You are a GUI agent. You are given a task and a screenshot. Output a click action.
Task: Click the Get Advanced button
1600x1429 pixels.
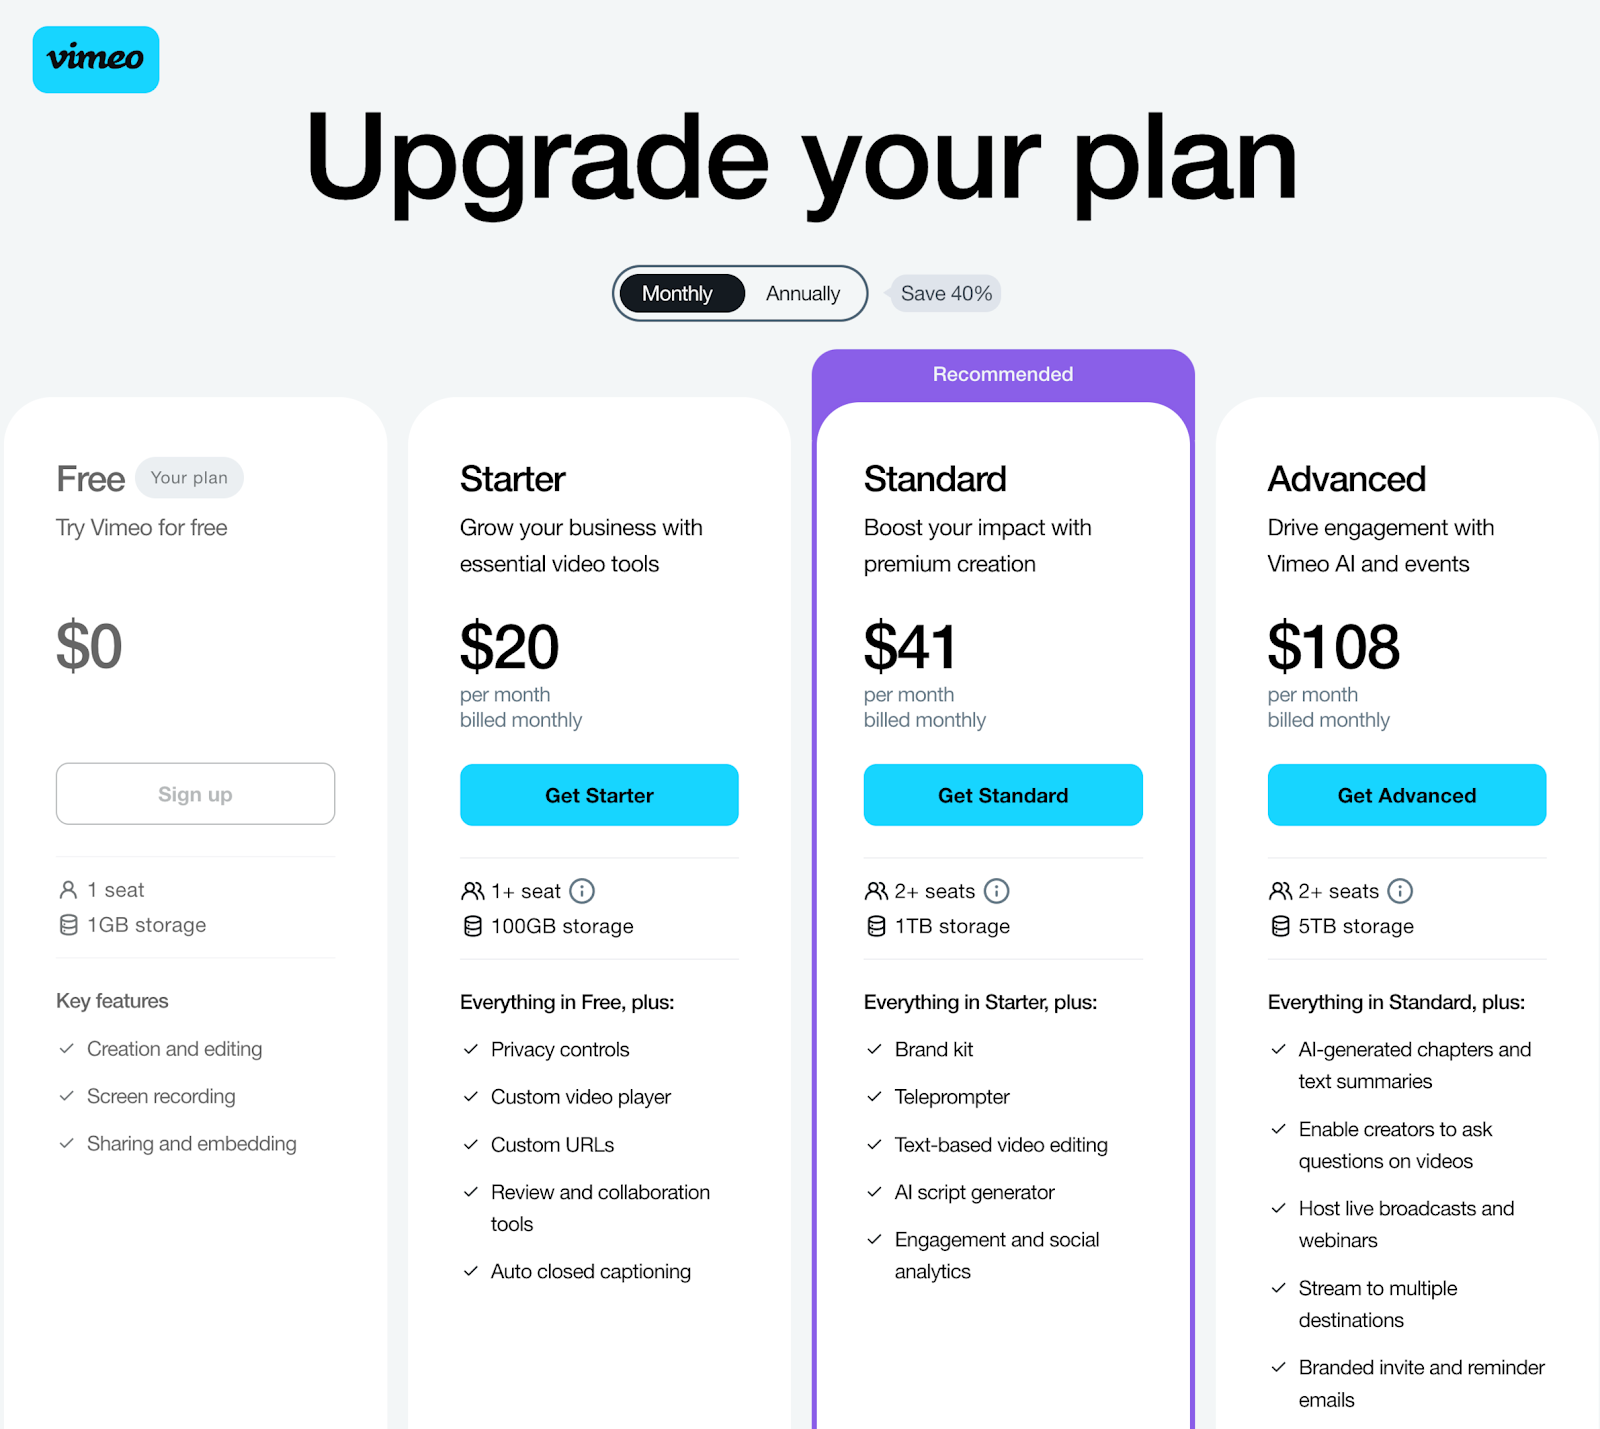click(x=1406, y=795)
